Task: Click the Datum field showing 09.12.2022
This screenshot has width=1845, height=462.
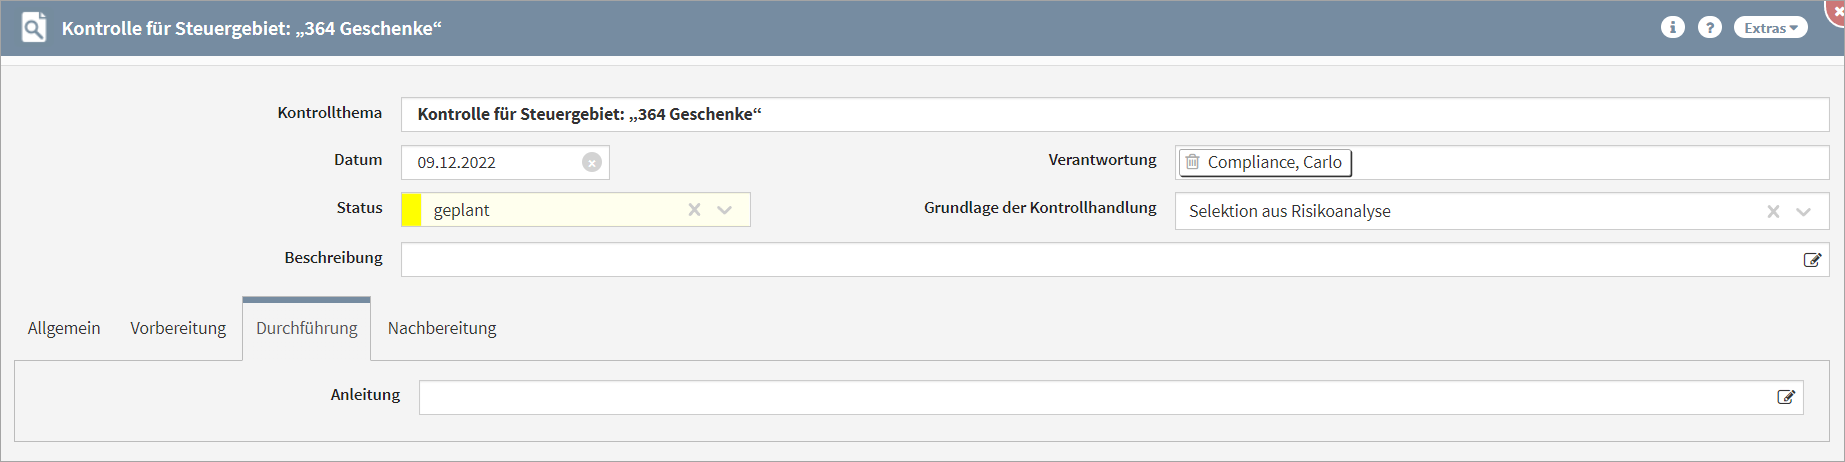Action: (x=490, y=162)
